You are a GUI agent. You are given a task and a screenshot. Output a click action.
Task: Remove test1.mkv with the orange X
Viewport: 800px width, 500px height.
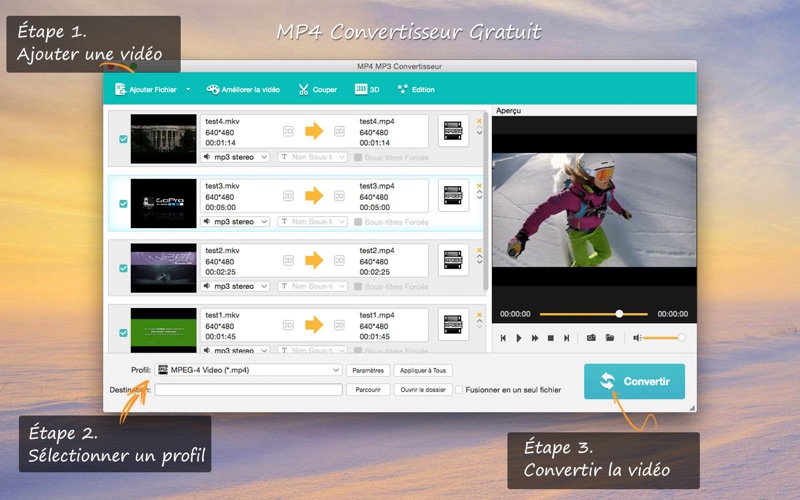[479, 315]
